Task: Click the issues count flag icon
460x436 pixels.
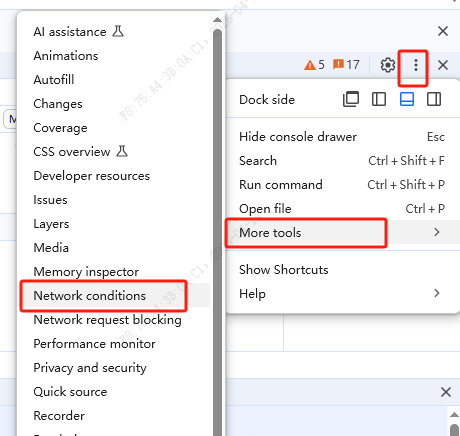Action: [338, 64]
